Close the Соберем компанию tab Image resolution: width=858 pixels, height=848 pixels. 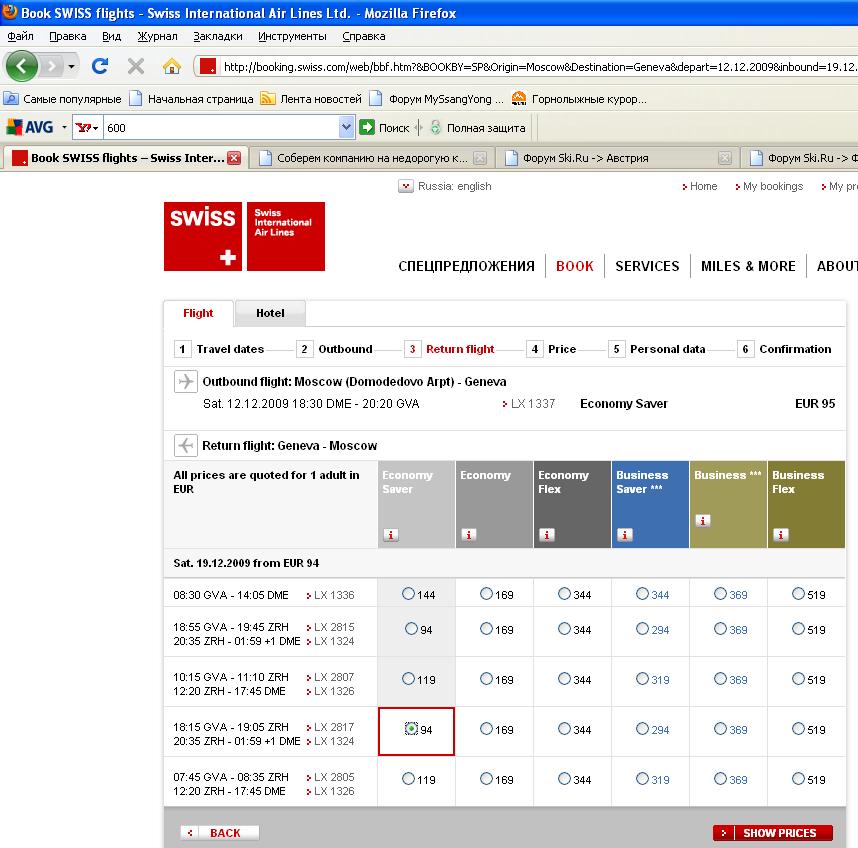pyautogui.click(x=480, y=158)
